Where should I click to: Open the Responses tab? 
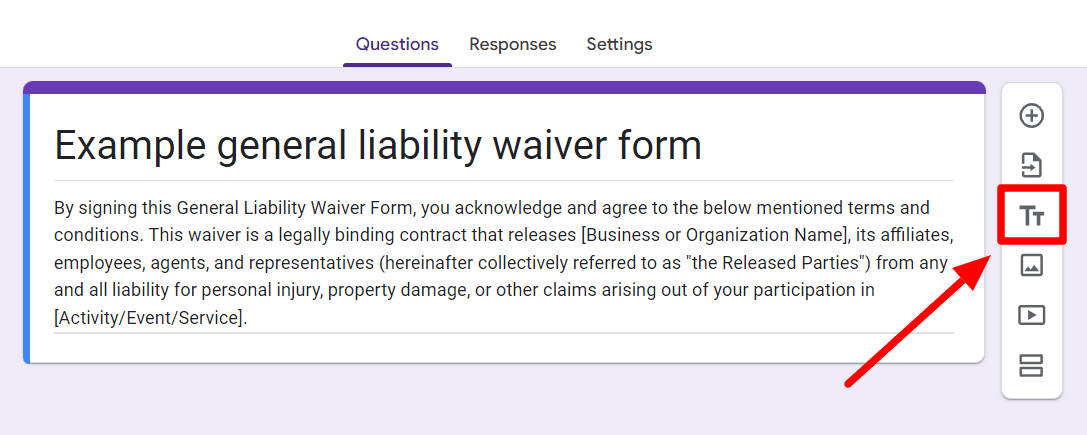tap(512, 44)
